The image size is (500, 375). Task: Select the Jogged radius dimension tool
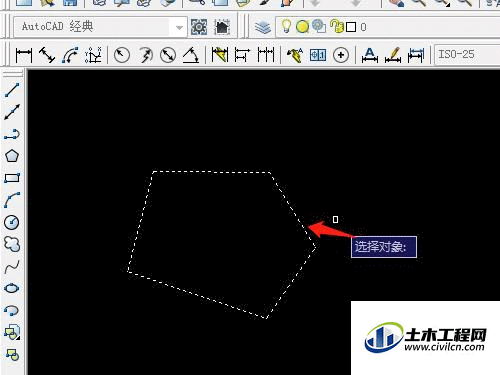pos(145,55)
